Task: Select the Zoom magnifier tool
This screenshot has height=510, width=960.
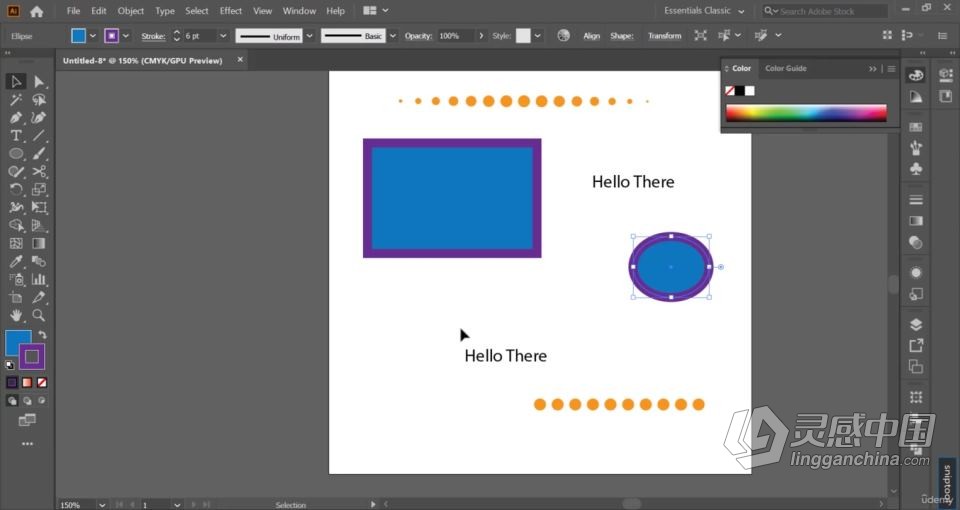Action: point(39,315)
